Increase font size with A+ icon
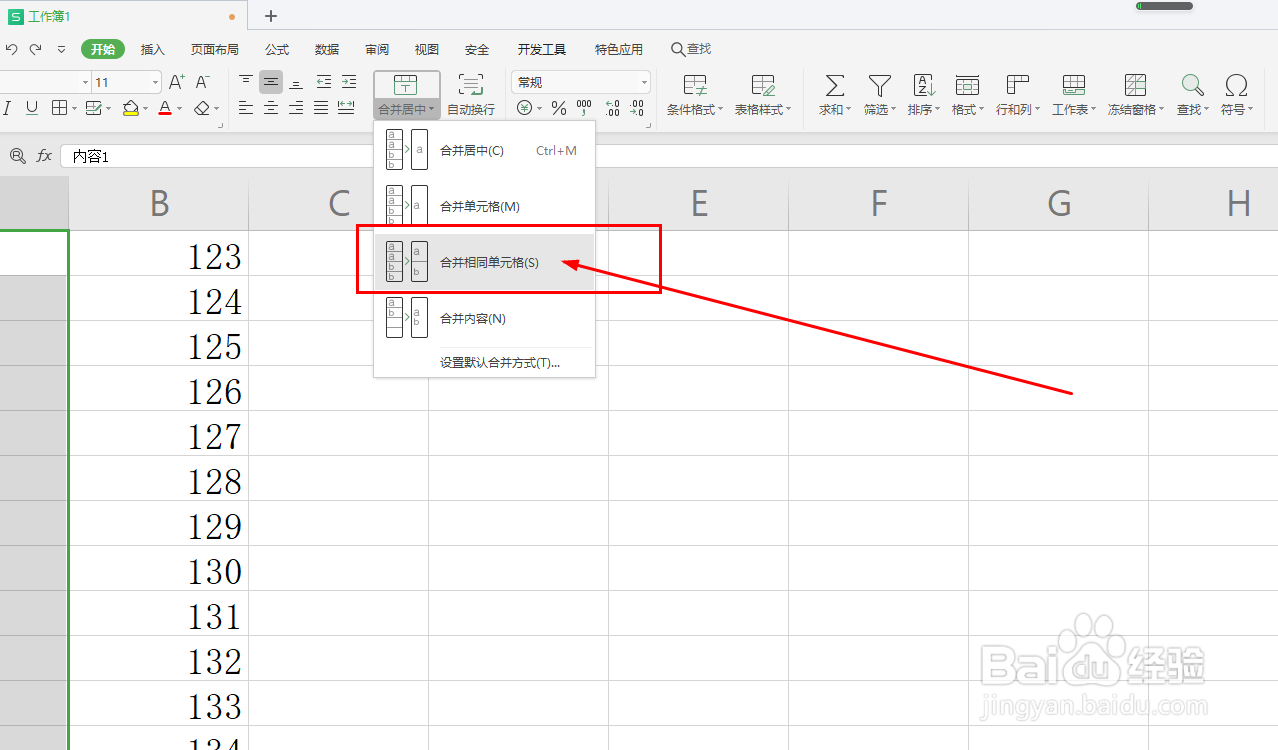Screen dimensions: 1278x750 (x=177, y=82)
